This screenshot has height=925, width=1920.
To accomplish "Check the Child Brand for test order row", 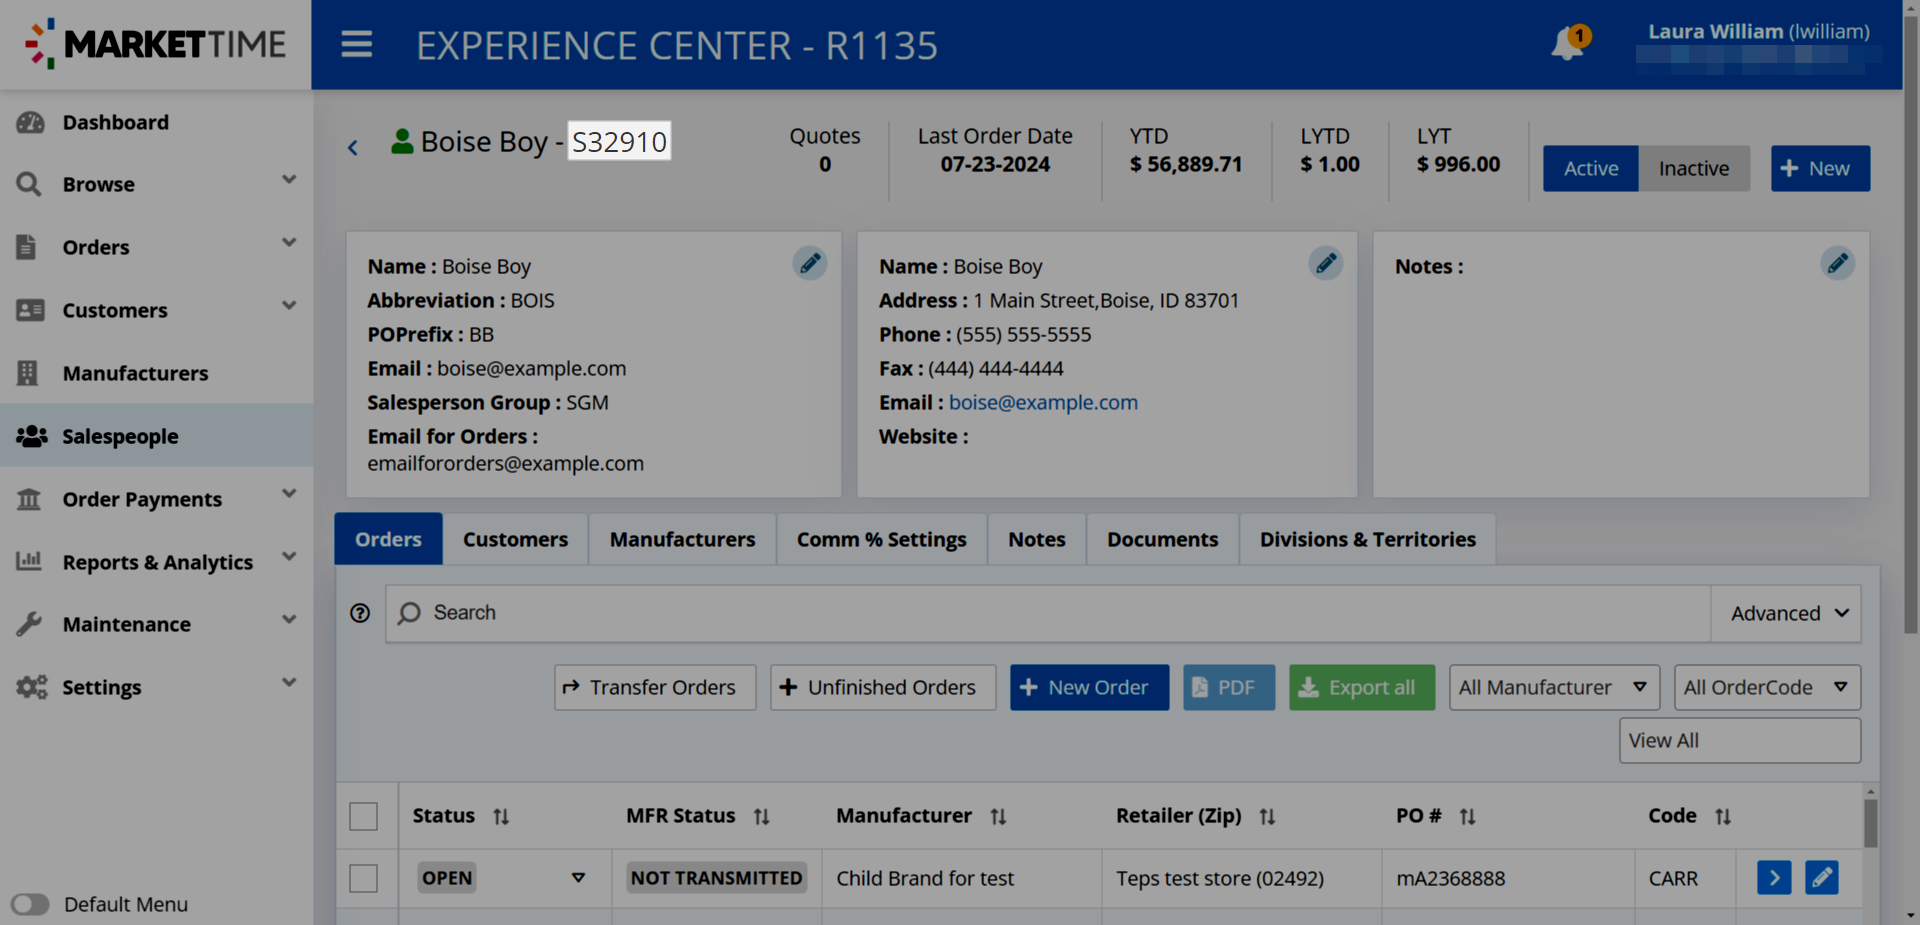I will coord(364,878).
